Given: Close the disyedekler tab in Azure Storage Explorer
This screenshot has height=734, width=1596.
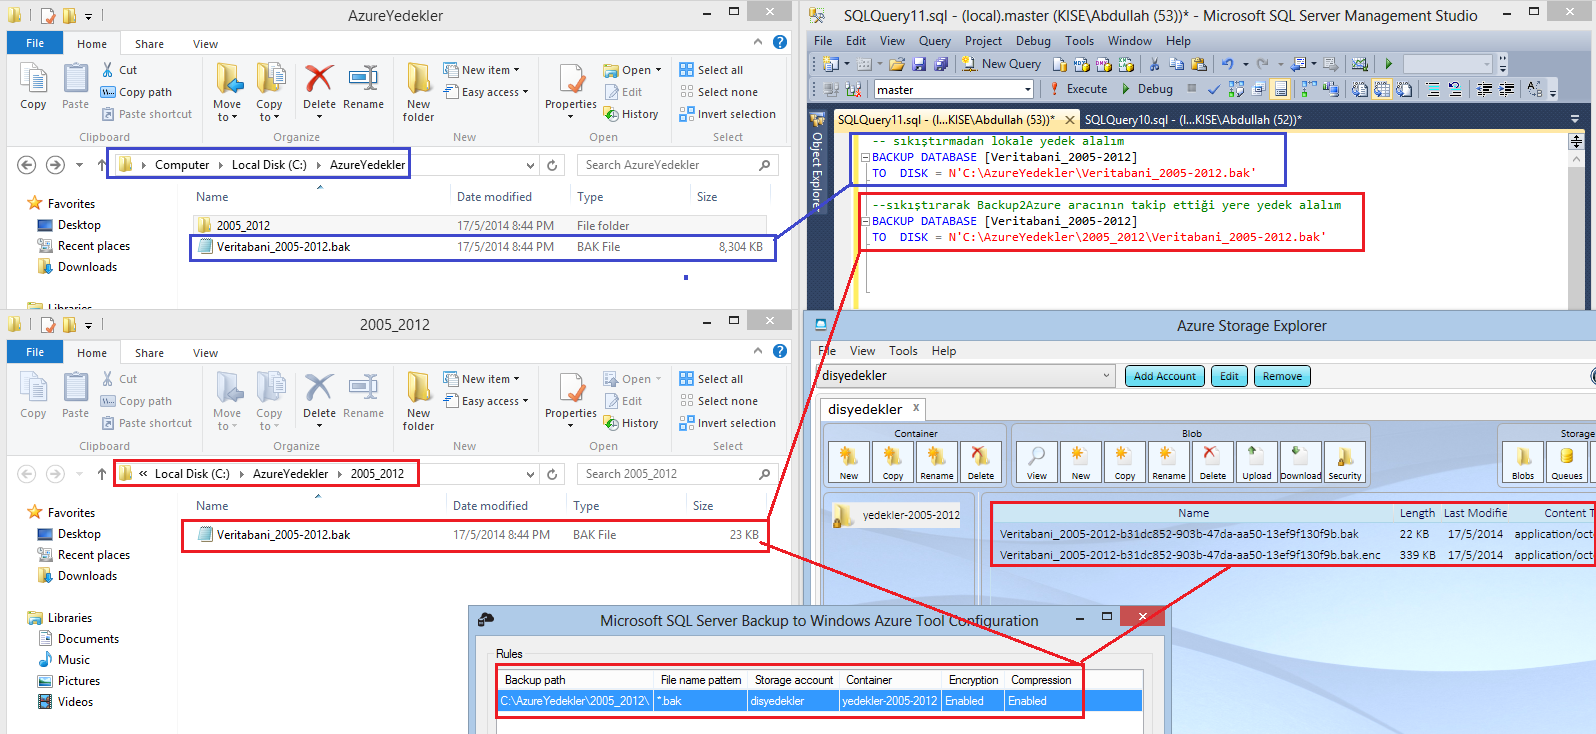Looking at the screenshot, I should (x=915, y=408).
